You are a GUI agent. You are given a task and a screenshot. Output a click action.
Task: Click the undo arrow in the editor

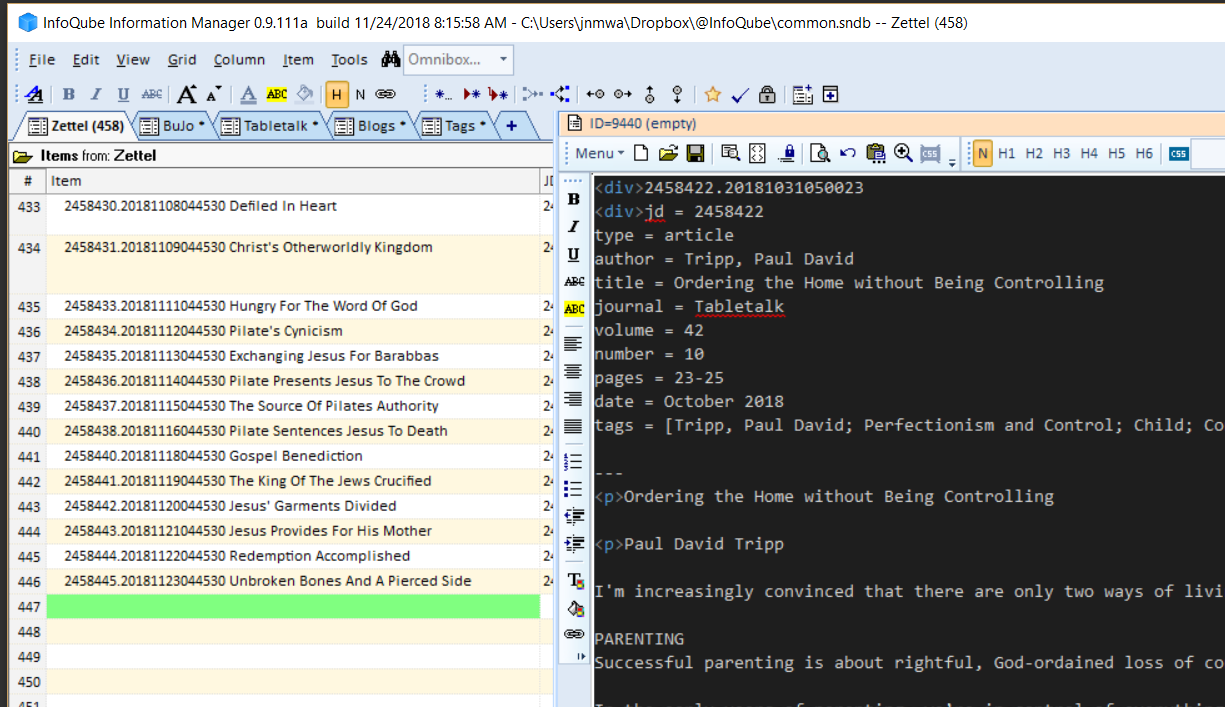tap(848, 153)
